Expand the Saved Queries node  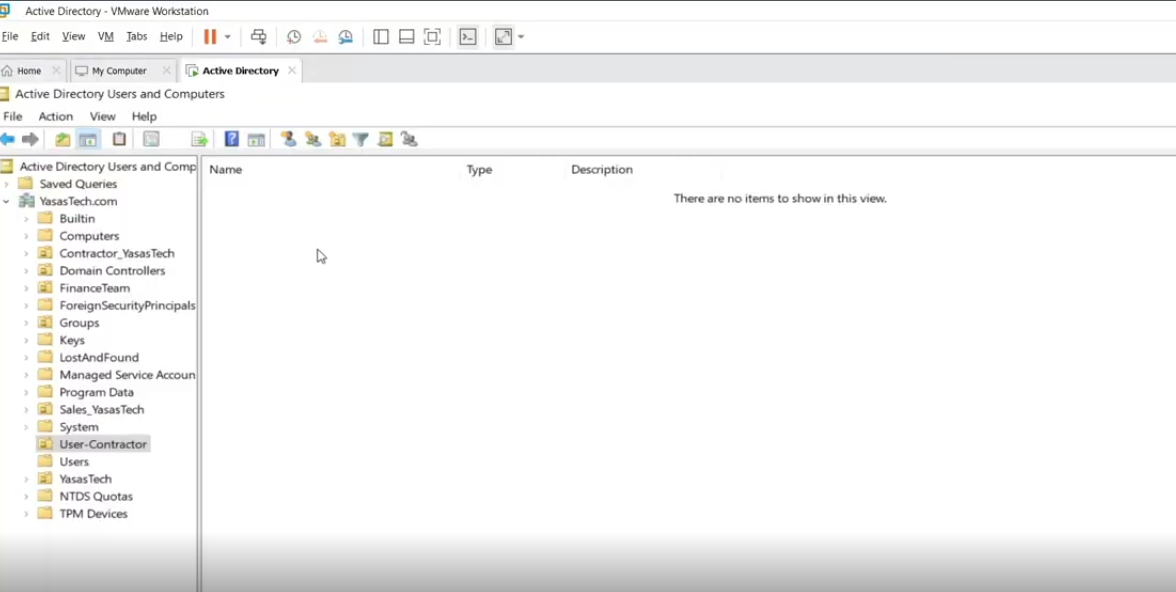pyautogui.click(x=7, y=184)
